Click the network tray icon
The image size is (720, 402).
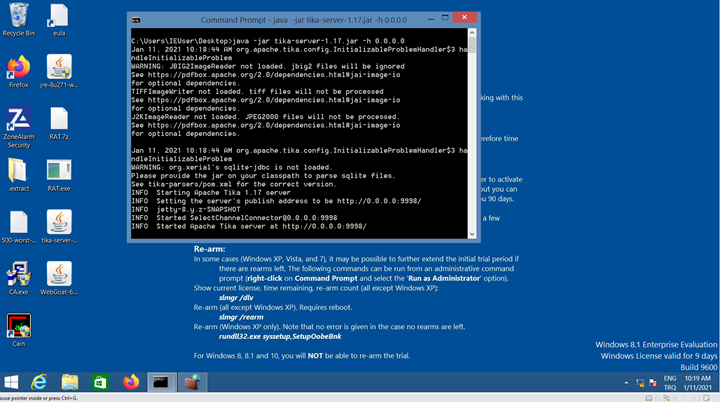point(640,383)
